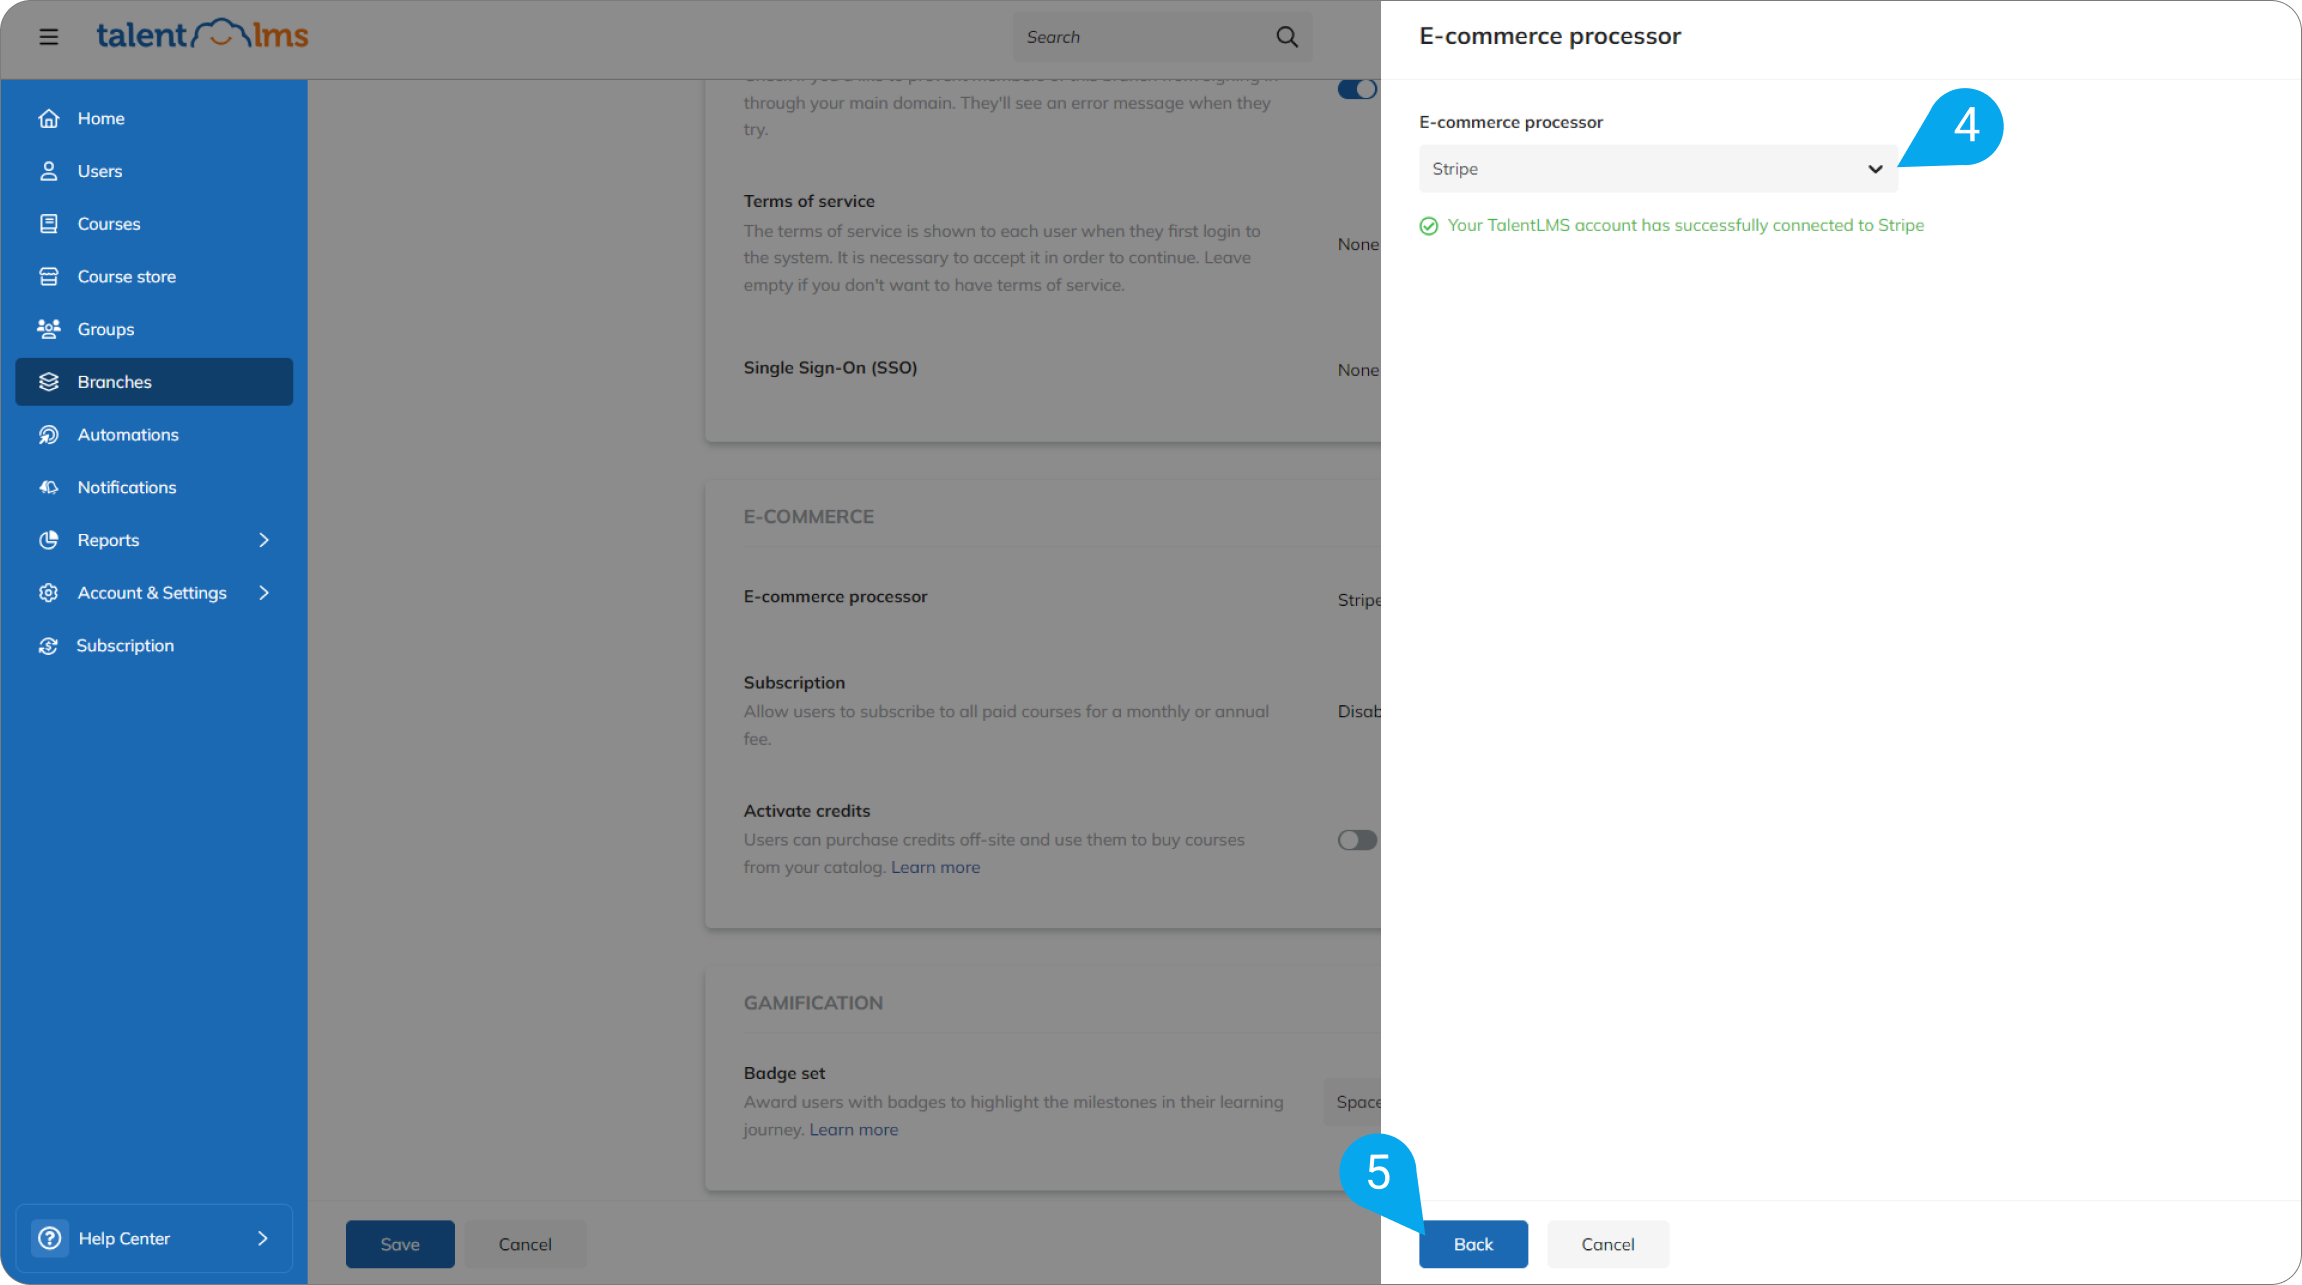Click the green success checkmark icon
Image resolution: width=2302 pixels, height=1285 pixels.
tap(1429, 226)
